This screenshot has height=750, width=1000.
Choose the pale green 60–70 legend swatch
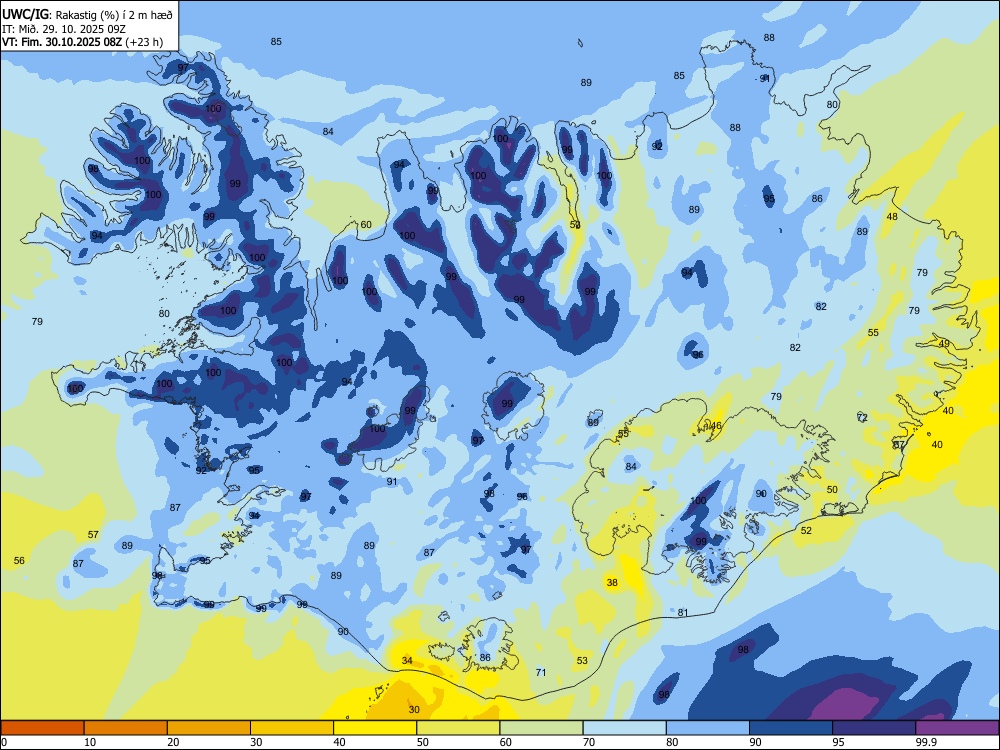point(541,728)
